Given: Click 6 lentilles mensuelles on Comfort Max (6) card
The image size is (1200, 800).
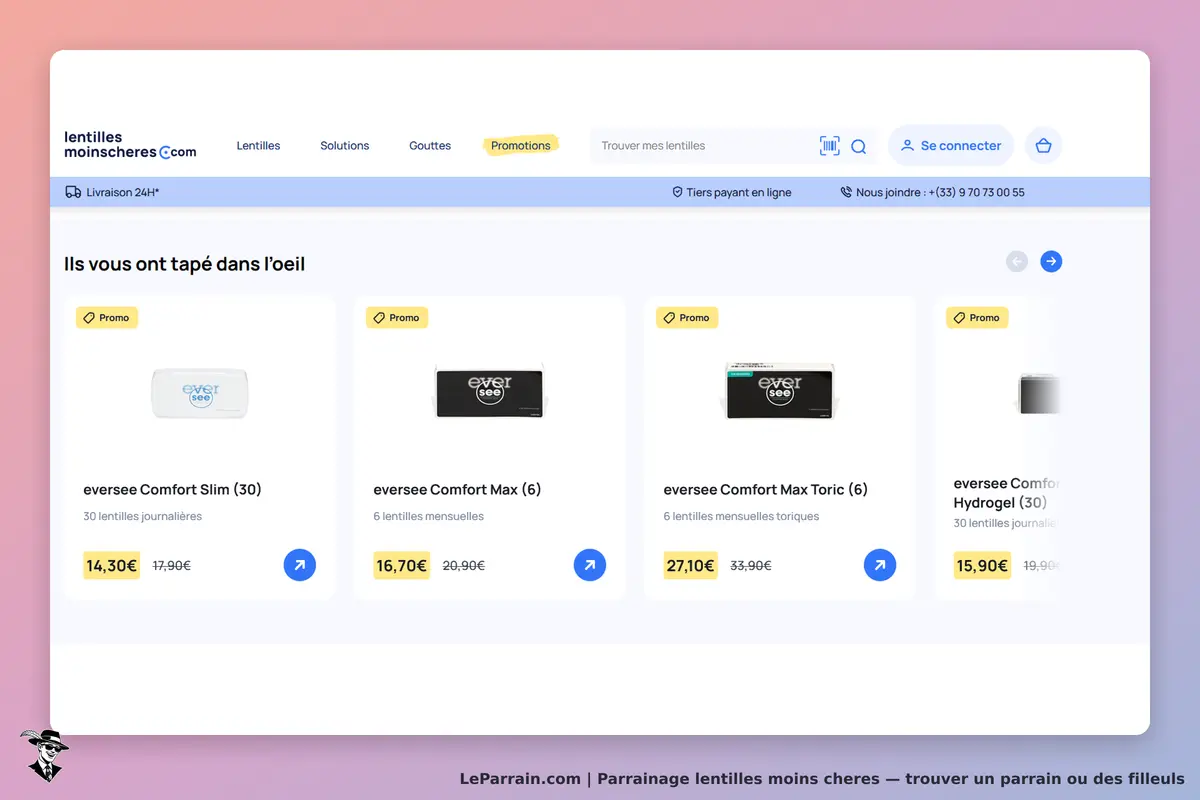Looking at the screenshot, I should (428, 517).
